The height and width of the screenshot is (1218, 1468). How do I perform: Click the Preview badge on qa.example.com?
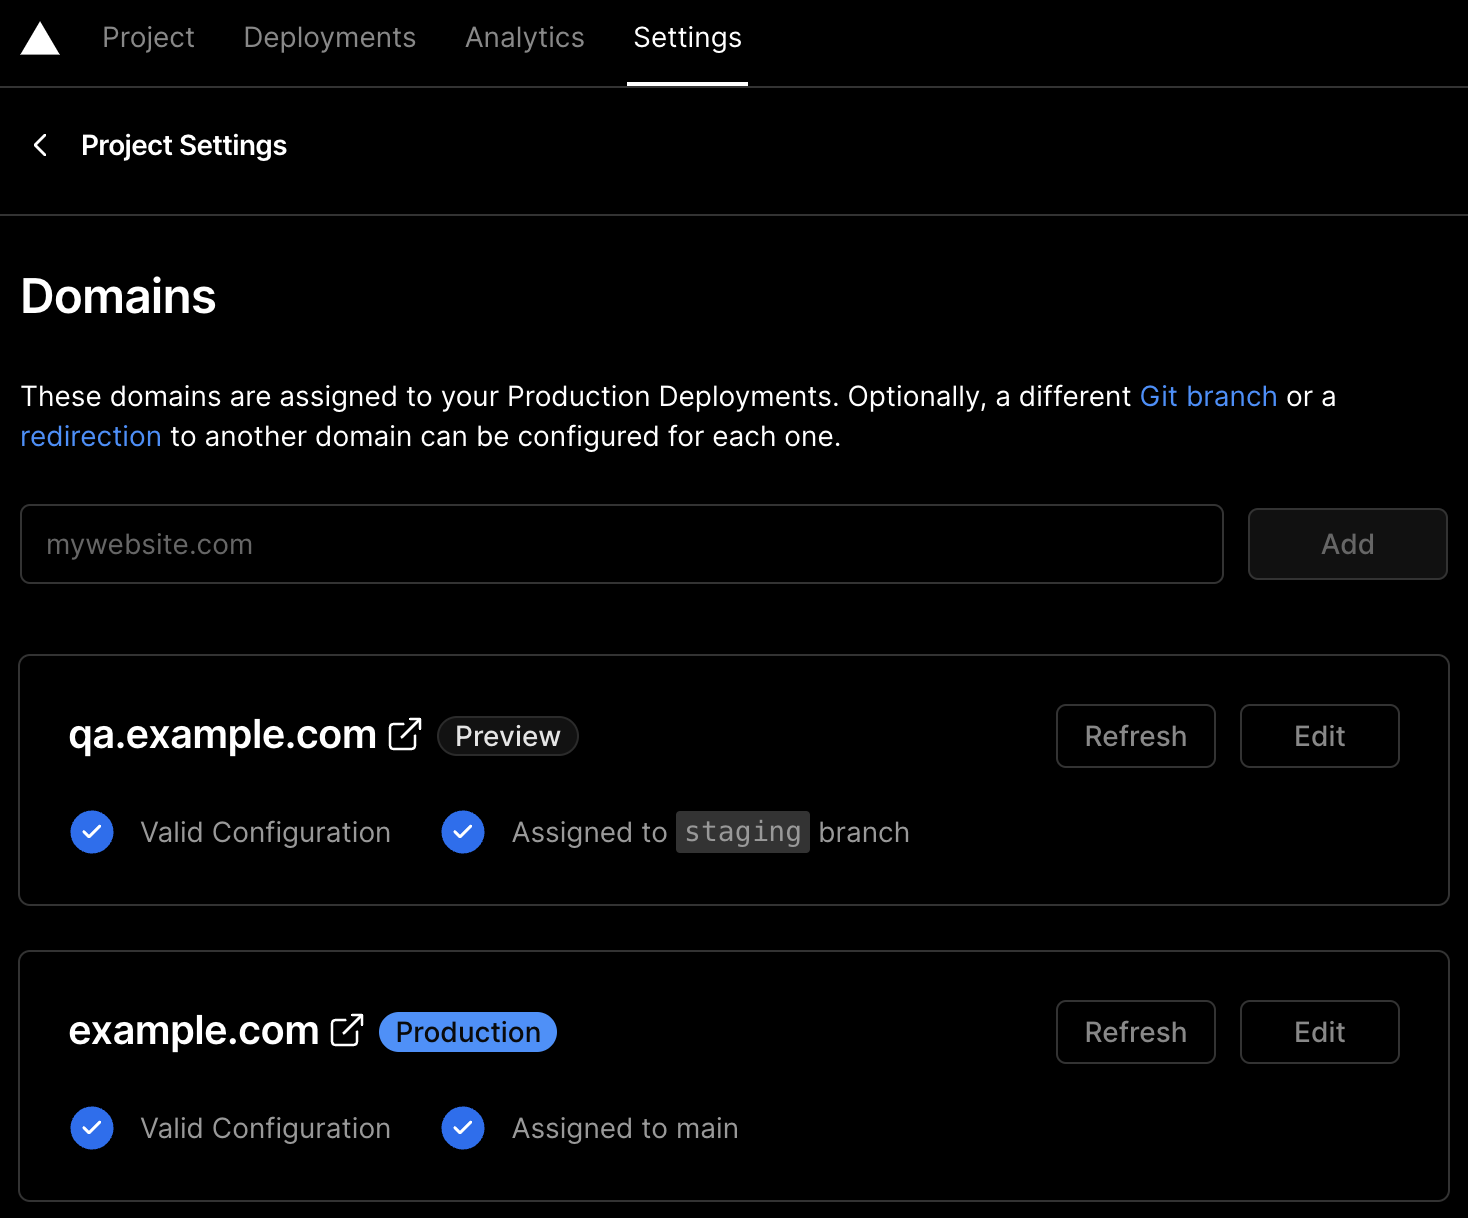pyautogui.click(x=507, y=736)
